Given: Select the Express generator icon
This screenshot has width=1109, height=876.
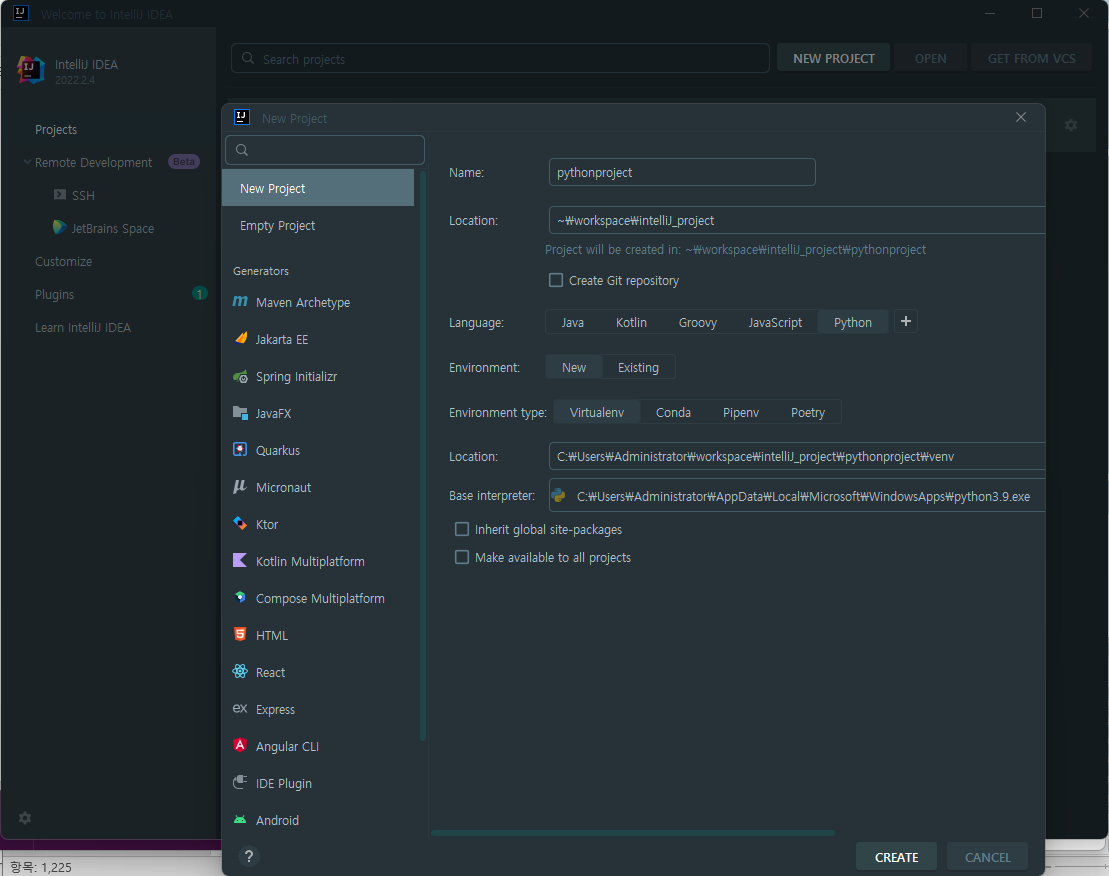Looking at the screenshot, I should coord(240,708).
